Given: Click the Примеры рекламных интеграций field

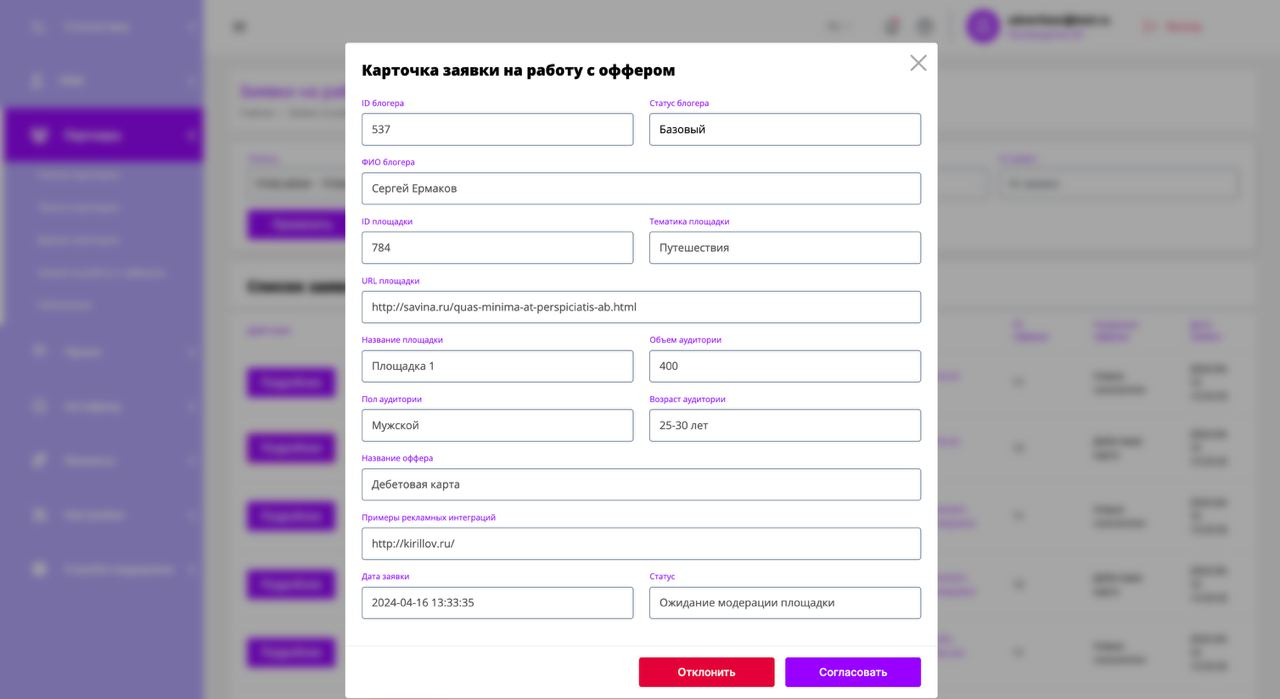Looking at the screenshot, I should click(x=640, y=544).
